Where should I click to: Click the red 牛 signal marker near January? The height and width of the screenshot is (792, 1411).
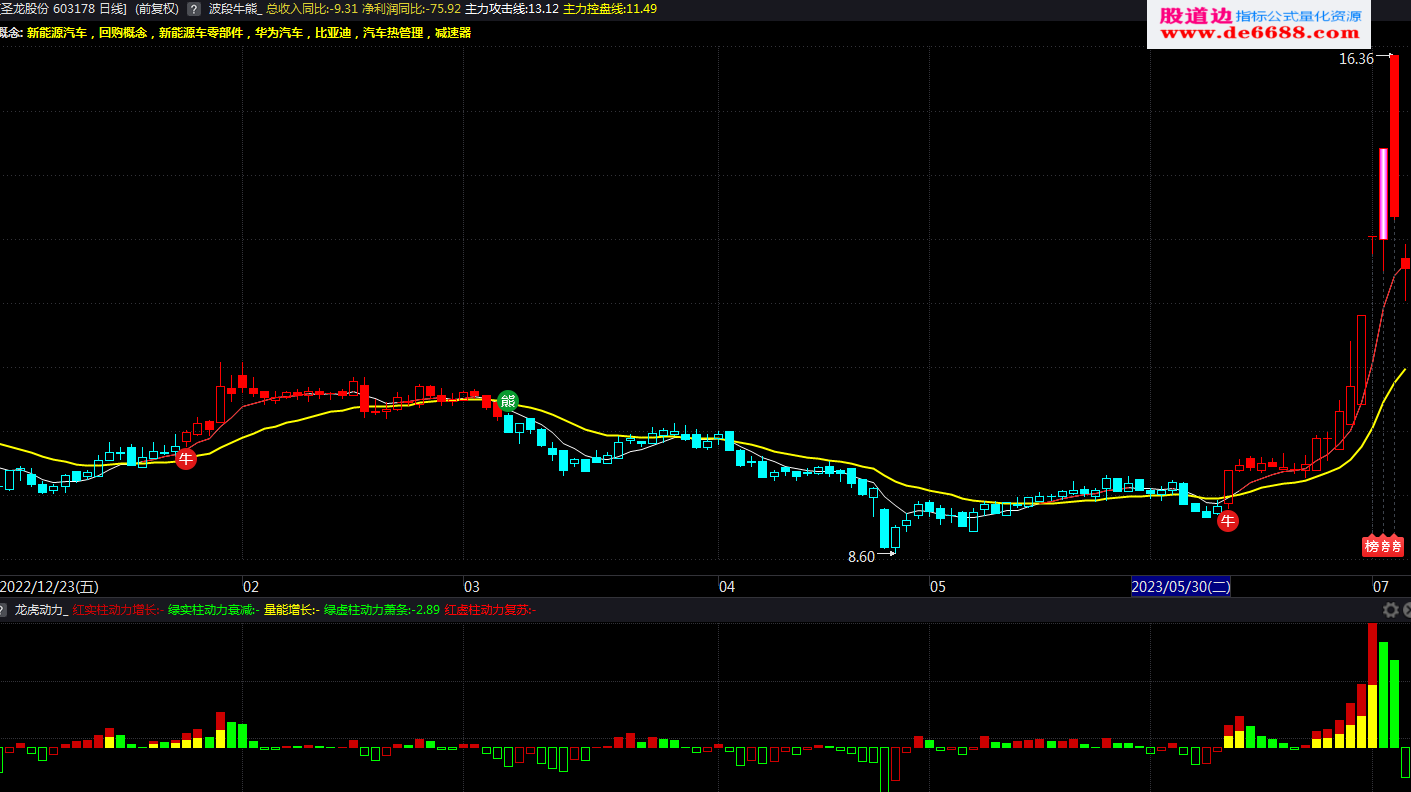[186, 459]
